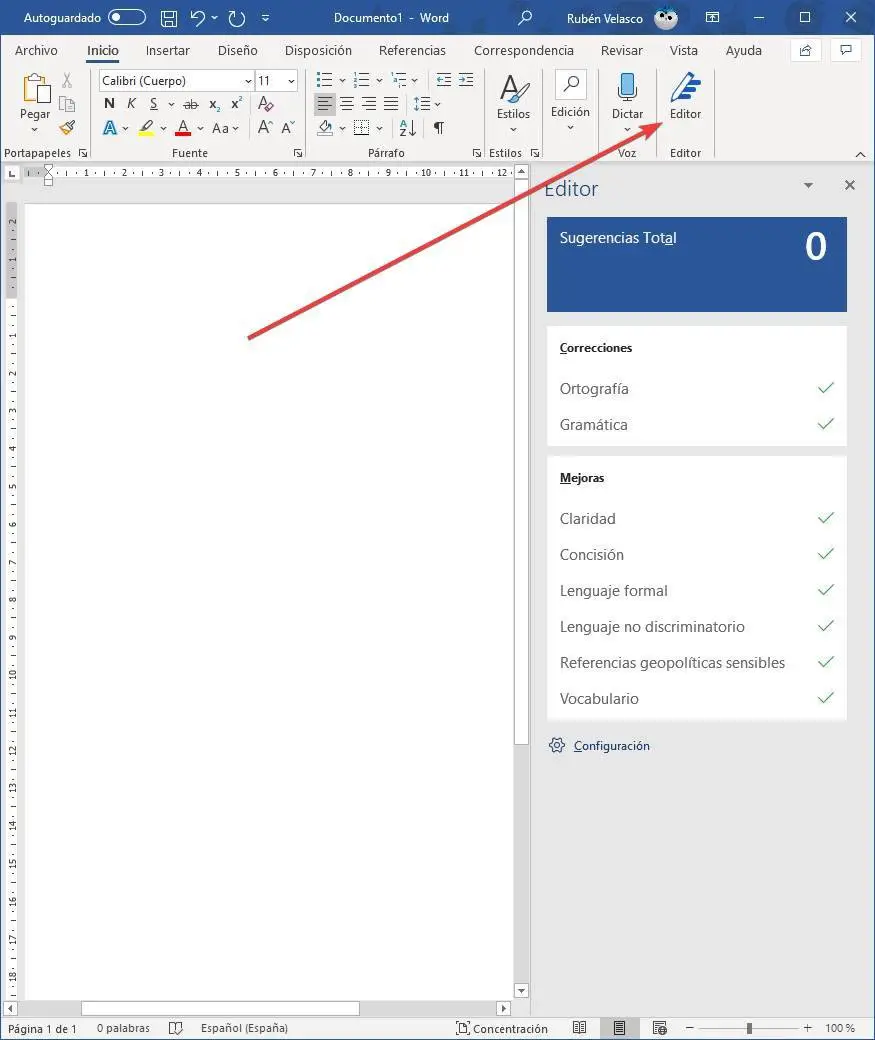Click the numbered list icon

(362, 80)
